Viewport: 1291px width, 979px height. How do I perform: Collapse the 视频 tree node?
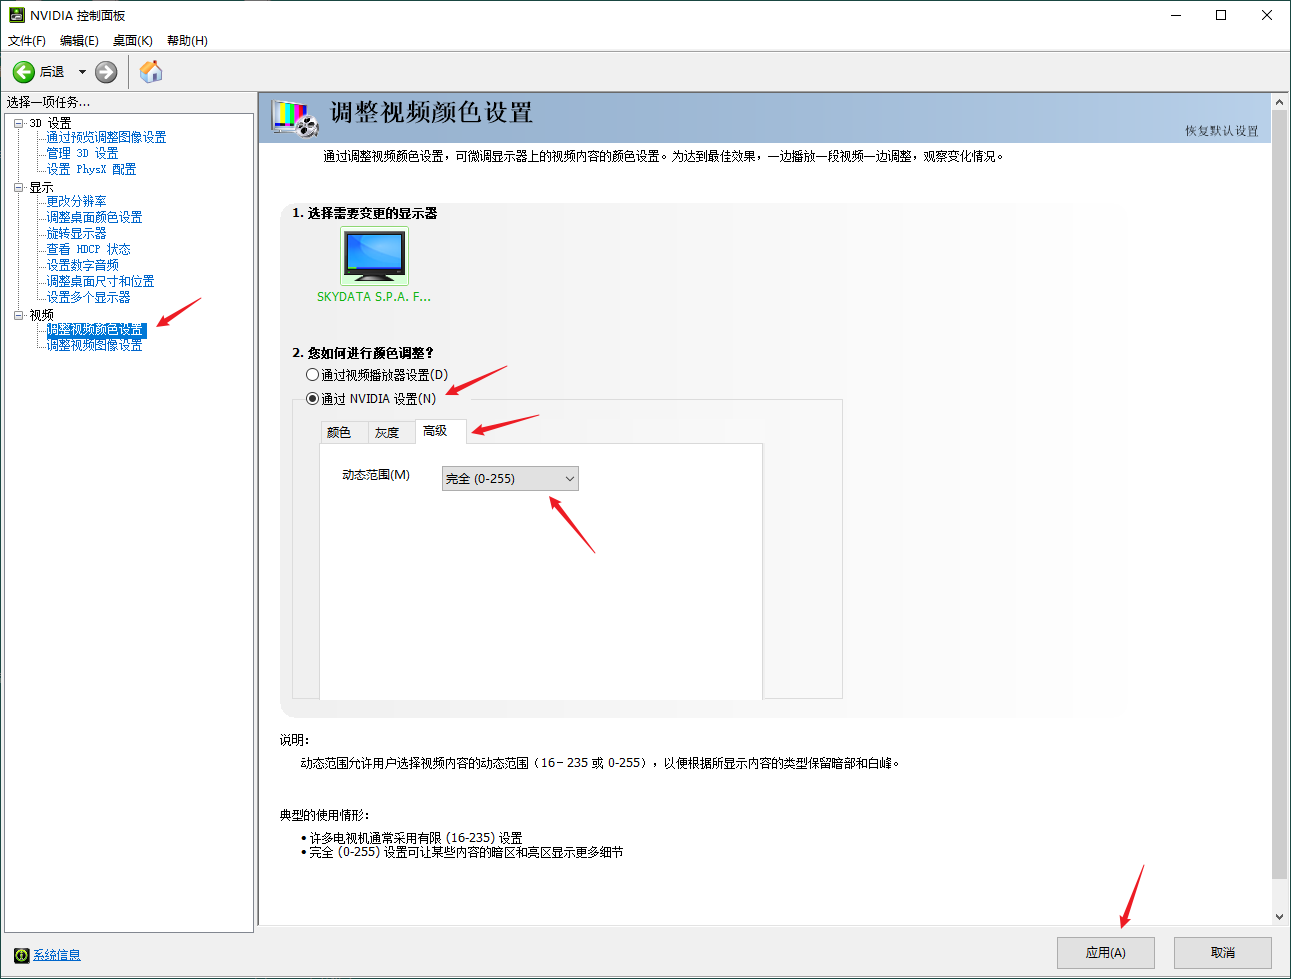pos(19,315)
